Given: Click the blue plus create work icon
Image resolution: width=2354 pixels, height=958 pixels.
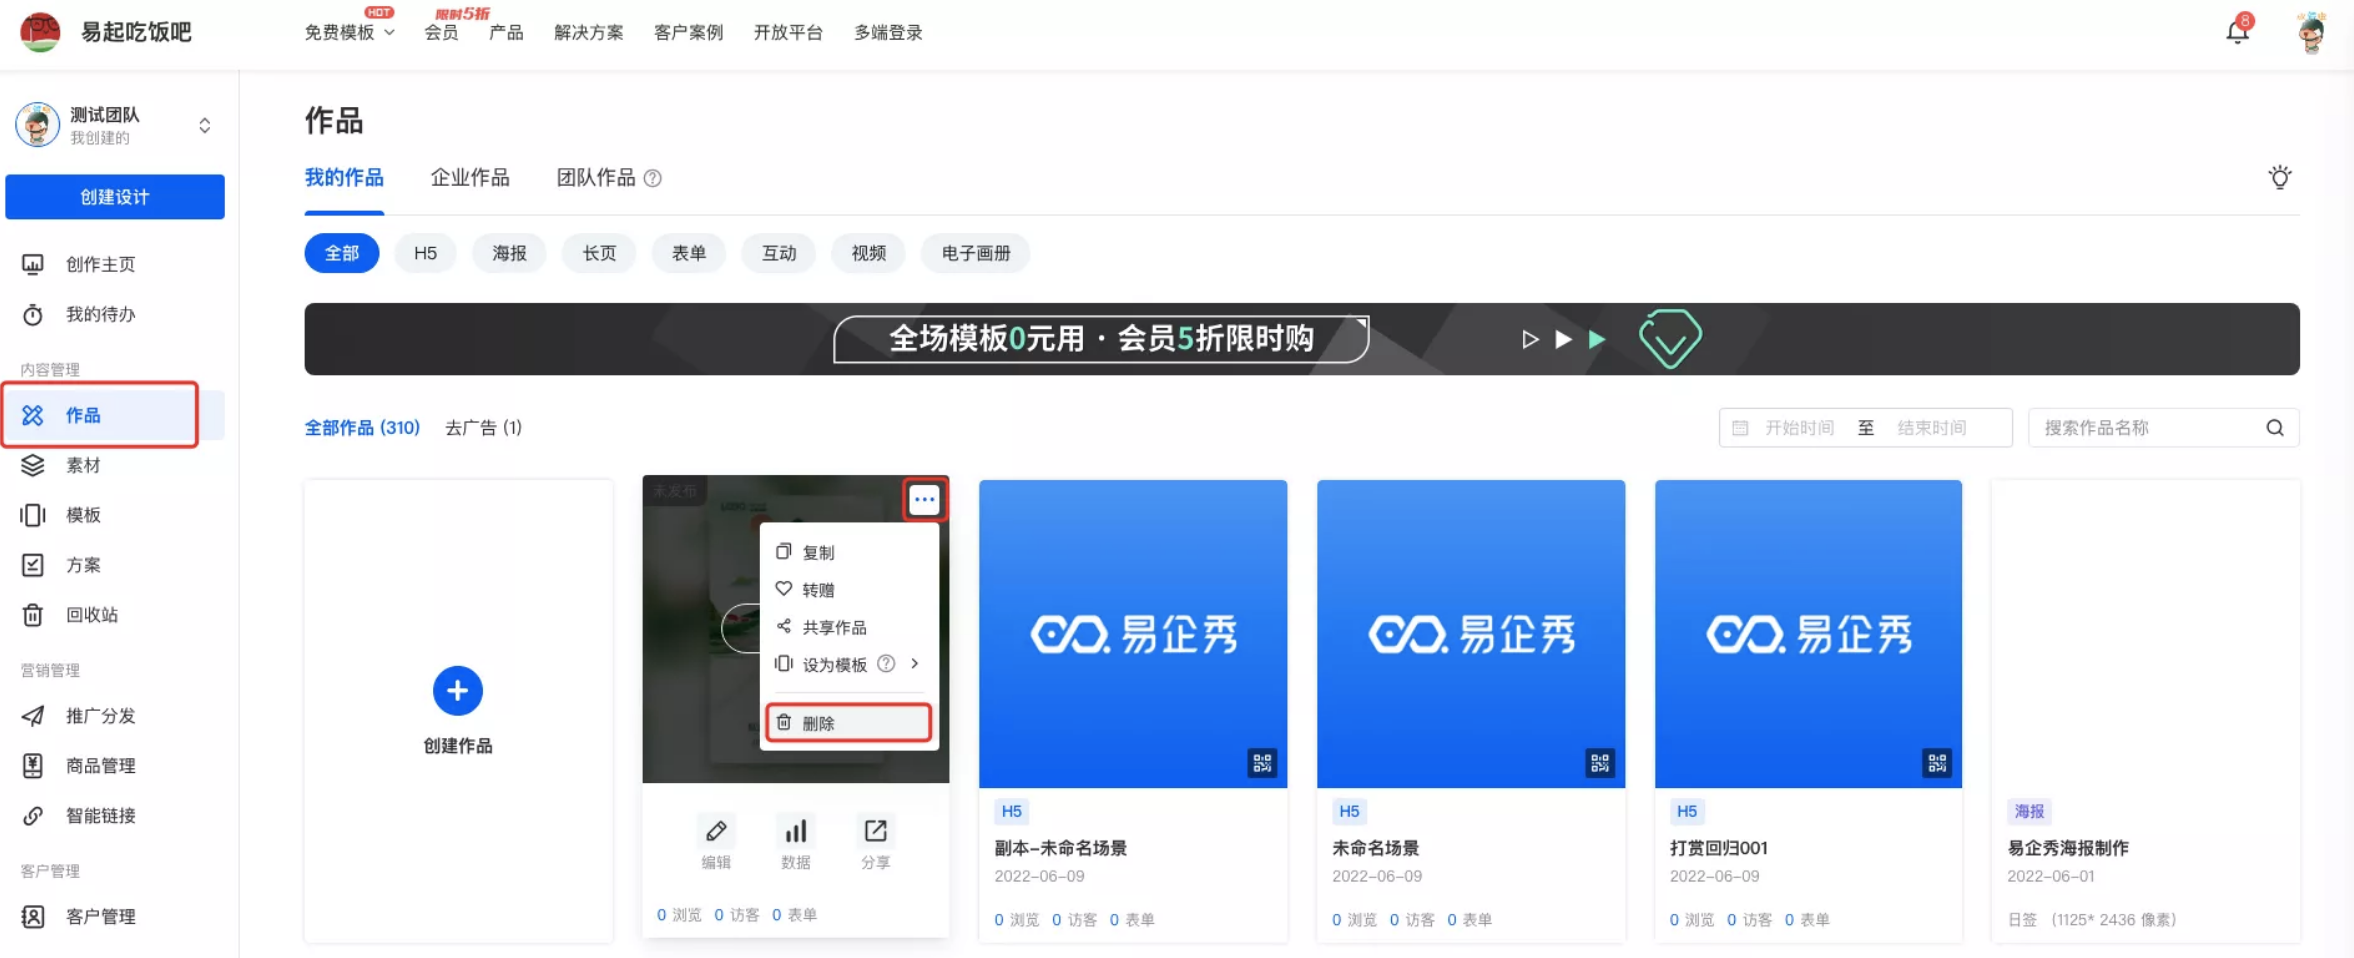Looking at the screenshot, I should 458,691.
